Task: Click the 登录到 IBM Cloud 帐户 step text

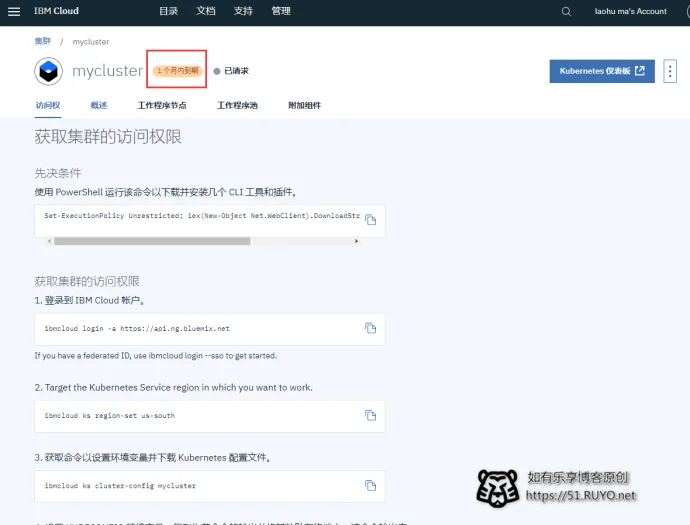Action: coord(90,300)
